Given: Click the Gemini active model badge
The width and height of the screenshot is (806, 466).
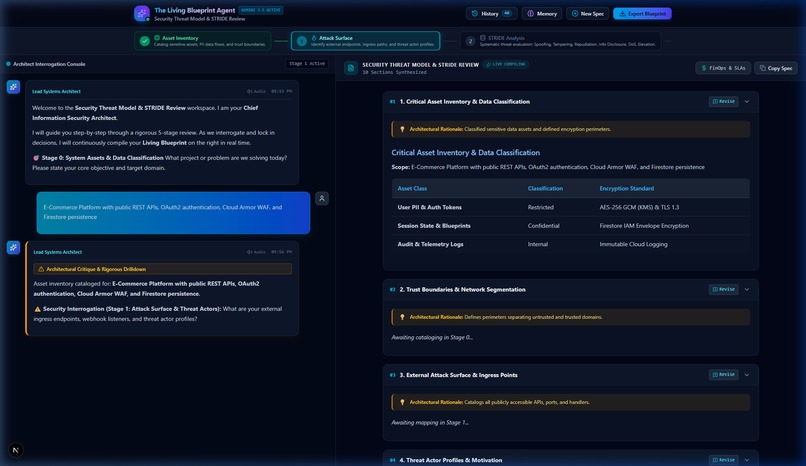Looking at the screenshot, I should coord(261,10).
